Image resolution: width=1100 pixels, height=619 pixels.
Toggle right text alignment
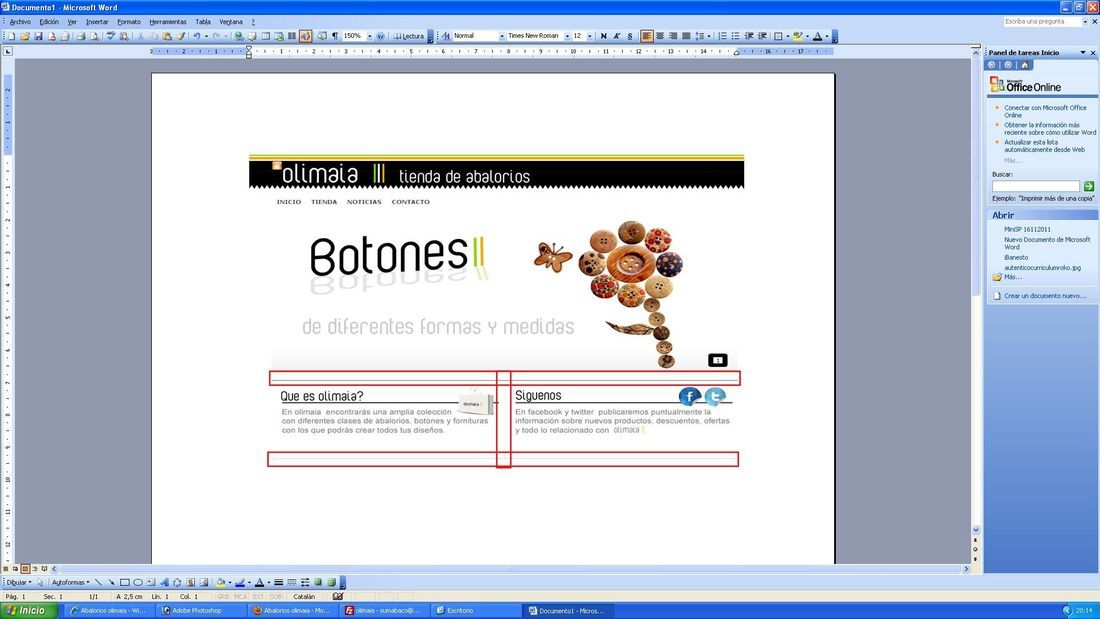[672, 36]
